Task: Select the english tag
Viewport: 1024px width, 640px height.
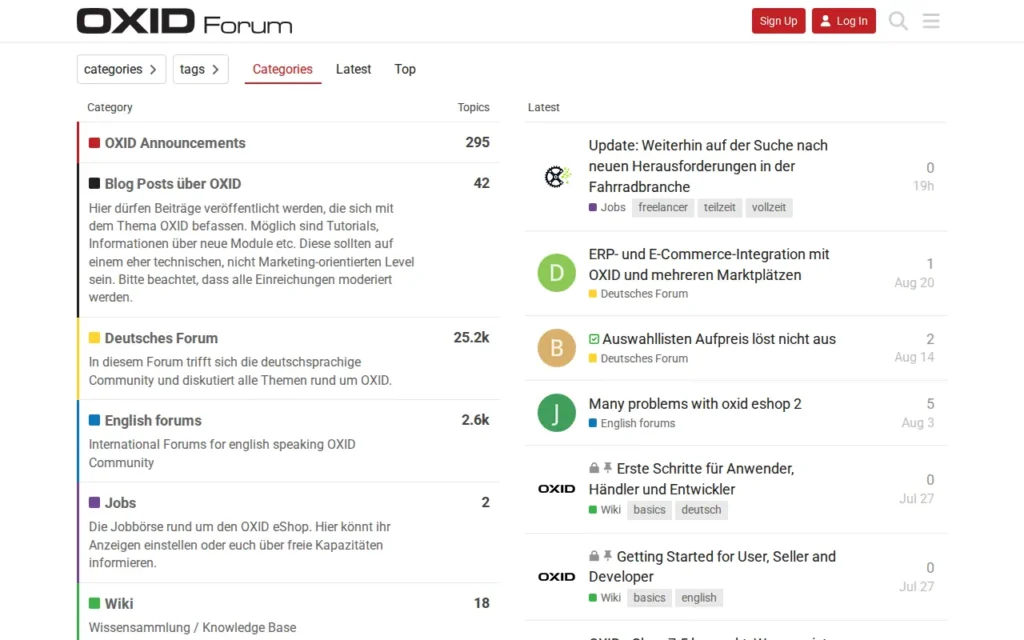Action: tap(699, 598)
